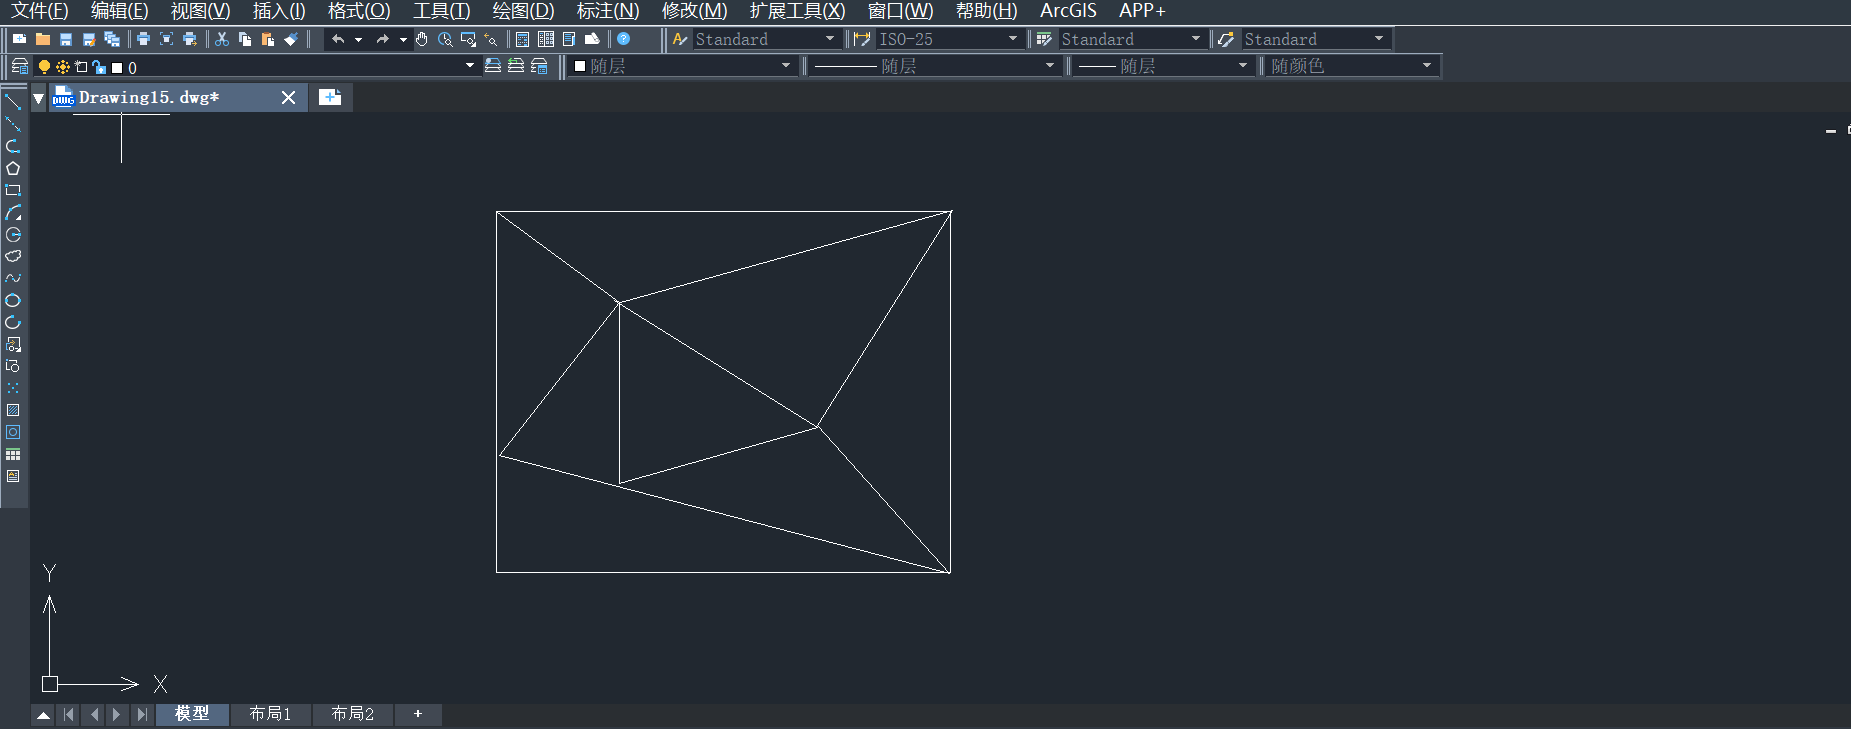Click the Insert block tool
Viewport: 1851px width, 729px height.
[x=13, y=344]
